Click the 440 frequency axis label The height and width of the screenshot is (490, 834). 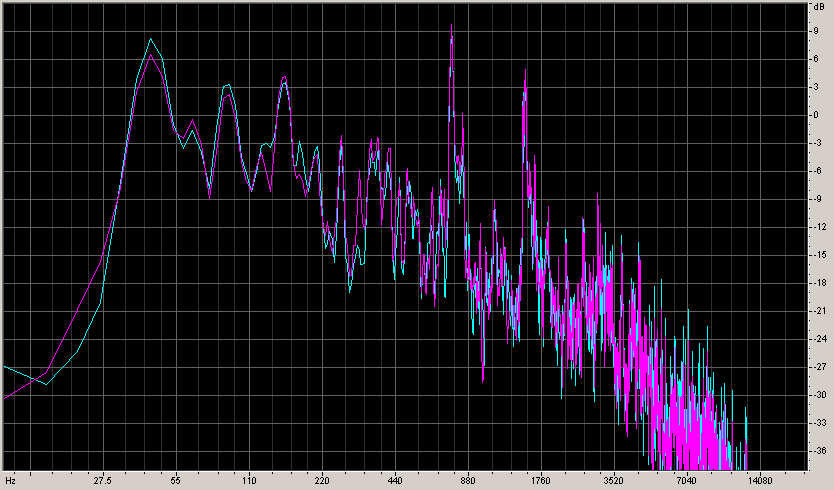pos(395,481)
